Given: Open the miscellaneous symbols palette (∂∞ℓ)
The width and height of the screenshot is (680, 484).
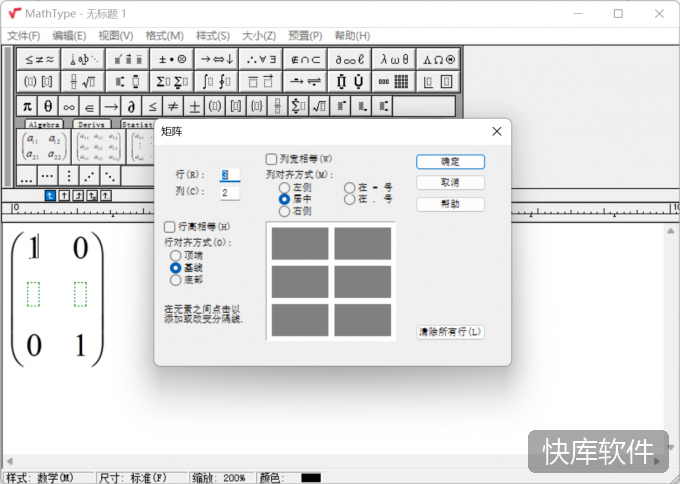Looking at the screenshot, I should coord(349,59).
